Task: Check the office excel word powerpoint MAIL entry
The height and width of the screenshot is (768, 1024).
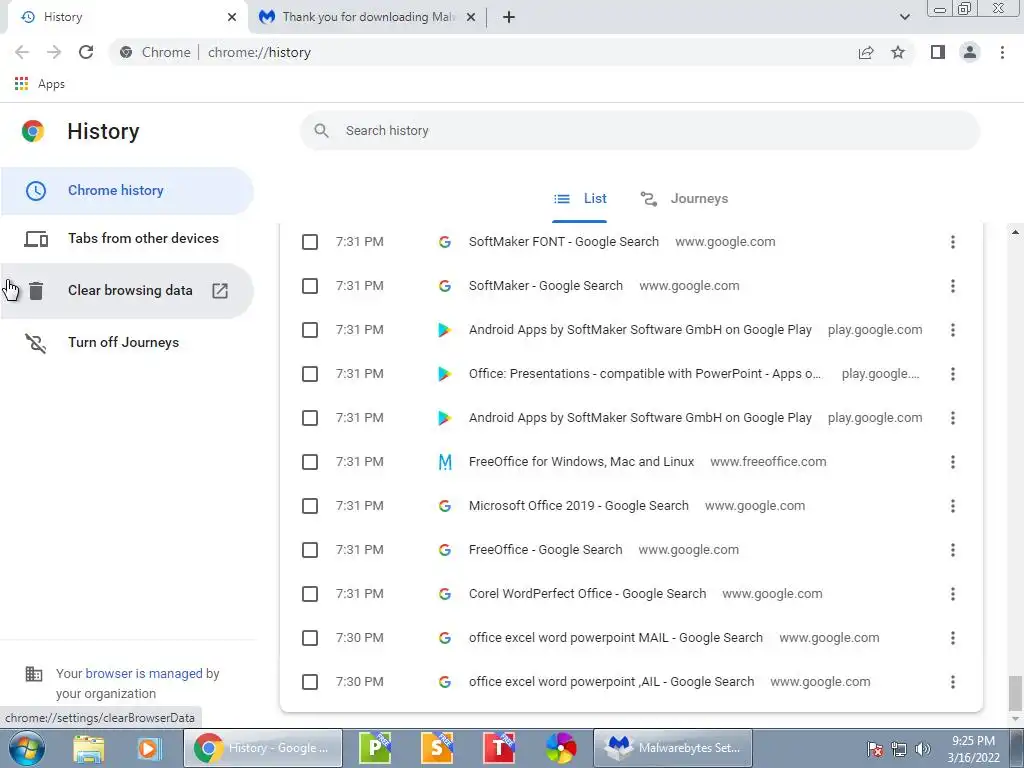Action: [310, 638]
